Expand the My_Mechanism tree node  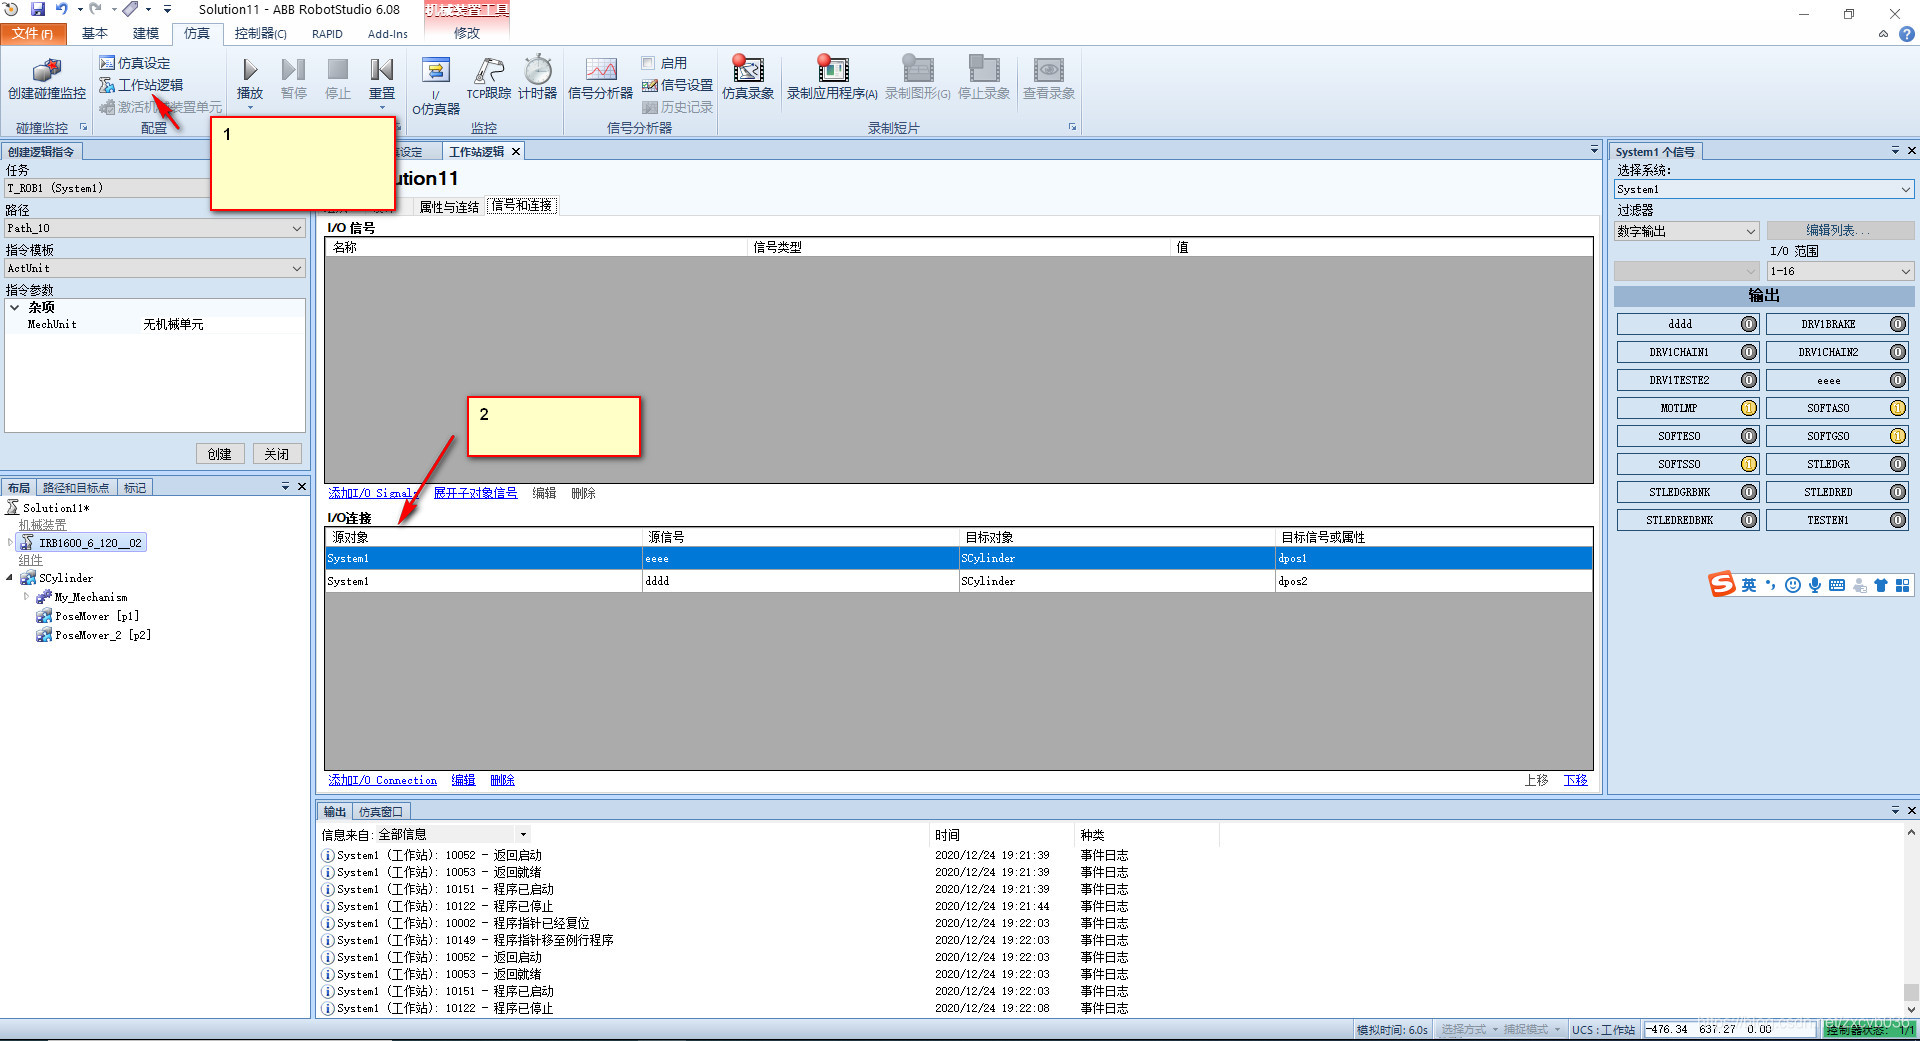pyautogui.click(x=26, y=597)
